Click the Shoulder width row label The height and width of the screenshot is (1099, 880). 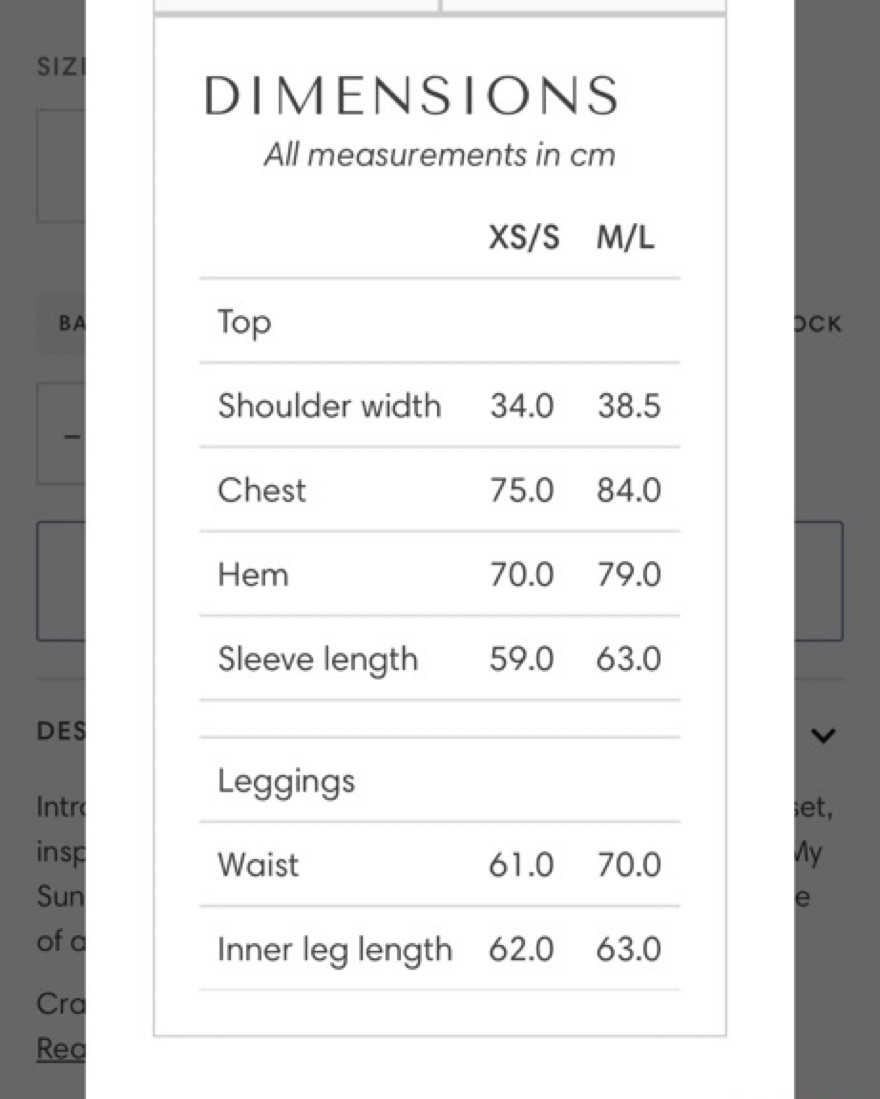(329, 406)
